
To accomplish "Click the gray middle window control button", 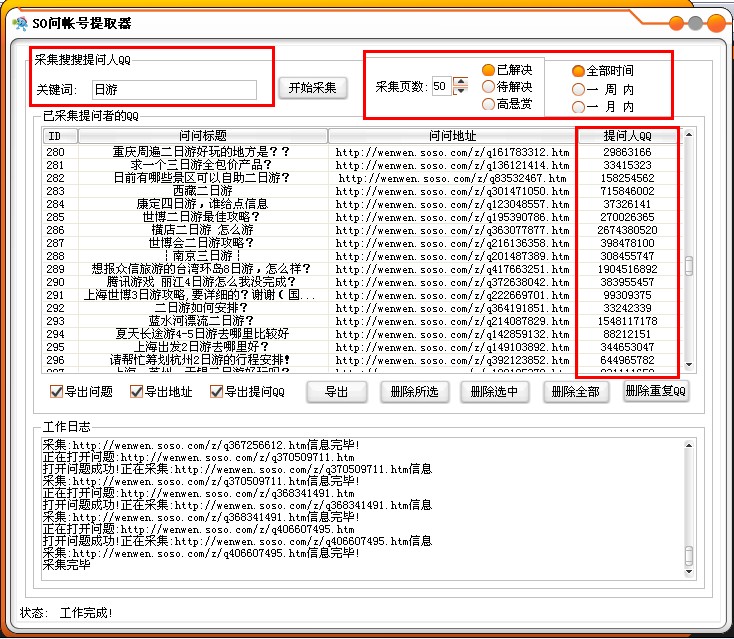I will tap(696, 23).
